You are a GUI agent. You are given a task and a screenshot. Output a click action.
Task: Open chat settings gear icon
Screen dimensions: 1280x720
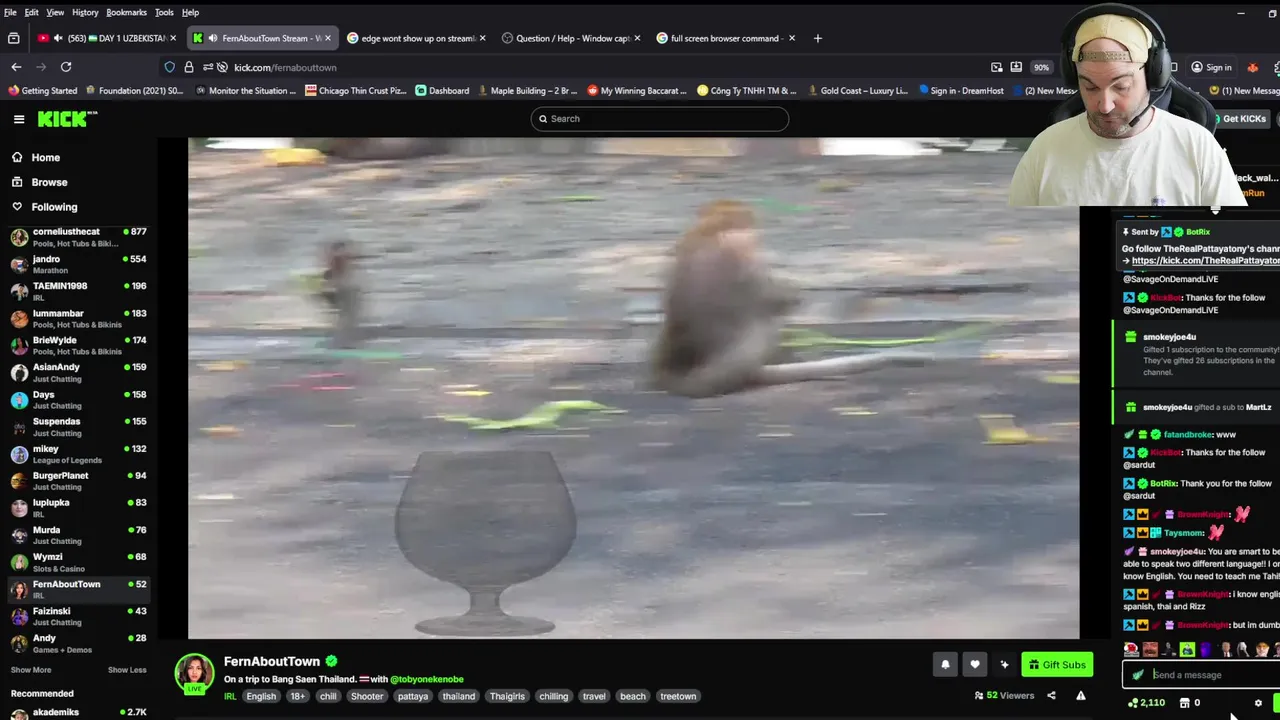(1258, 703)
